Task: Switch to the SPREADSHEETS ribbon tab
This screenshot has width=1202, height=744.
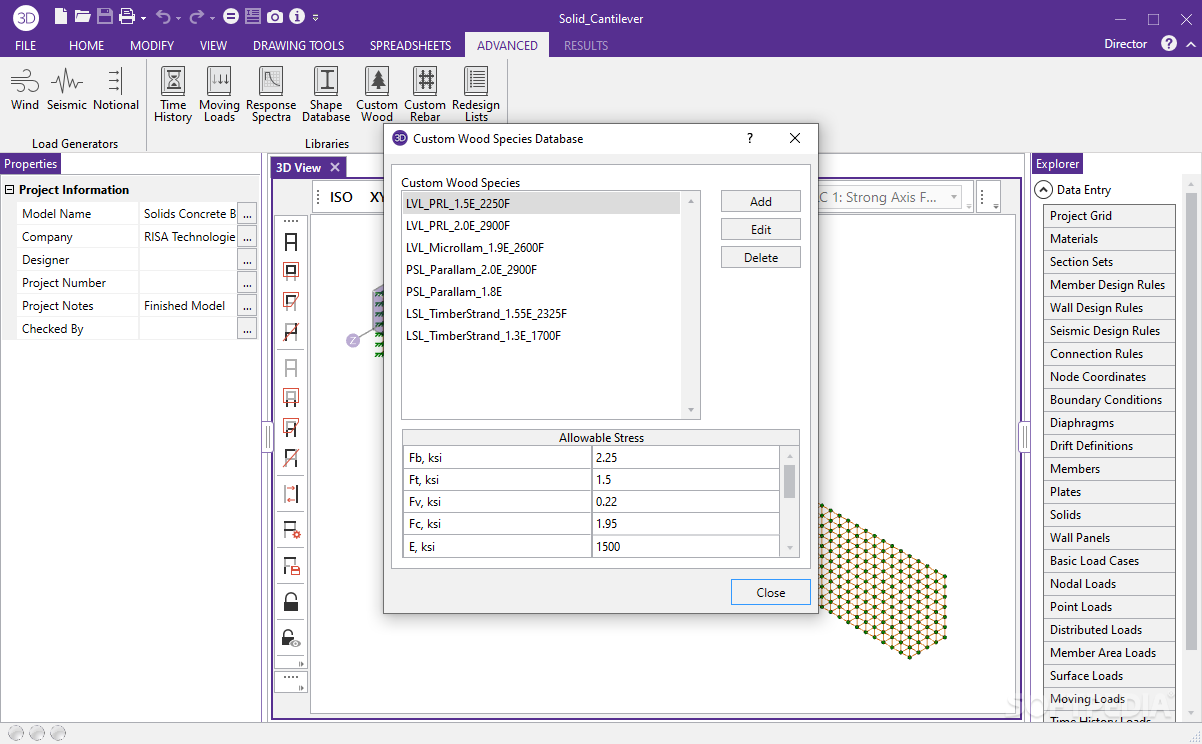Action: coord(411,45)
